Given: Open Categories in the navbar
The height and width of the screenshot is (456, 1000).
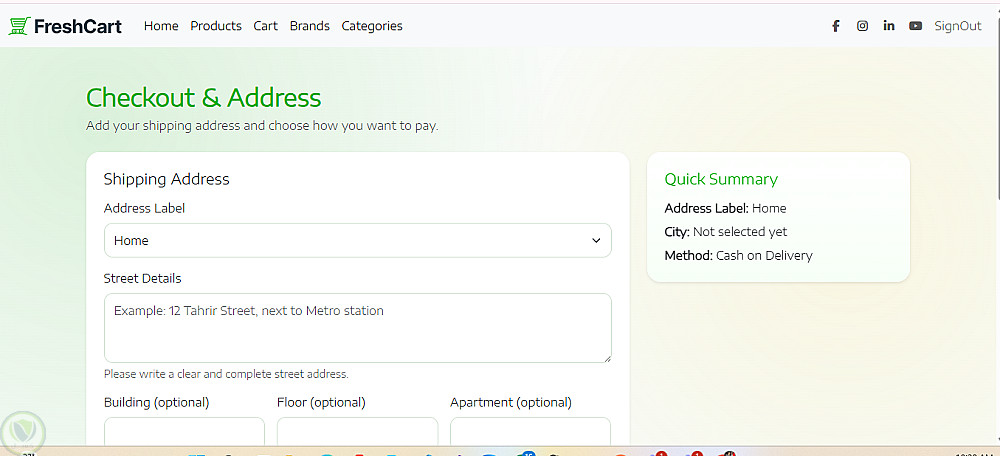Looking at the screenshot, I should [x=372, y=26].
